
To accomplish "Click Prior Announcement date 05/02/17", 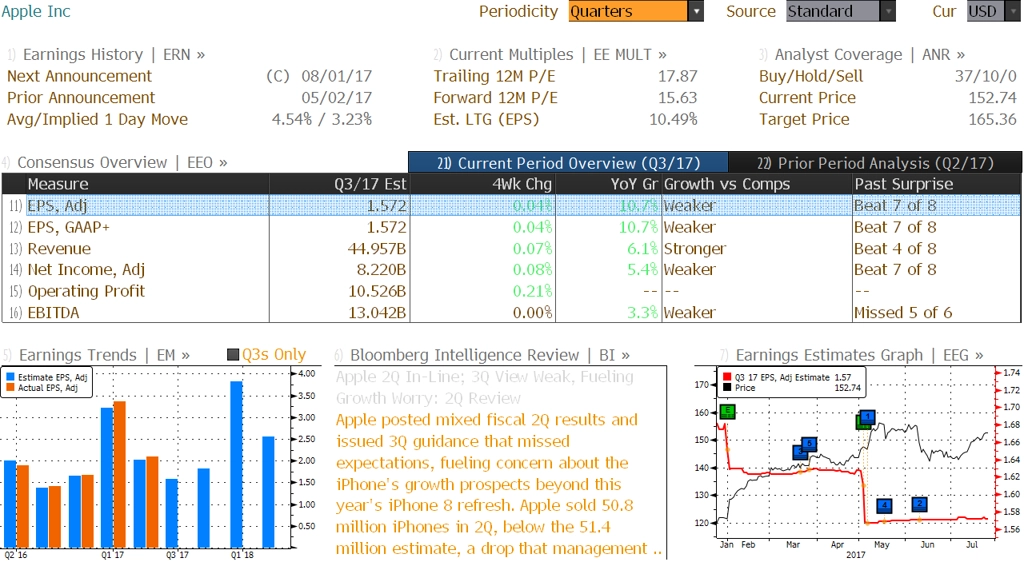I will pyautogui.click(x=336, y=98).
